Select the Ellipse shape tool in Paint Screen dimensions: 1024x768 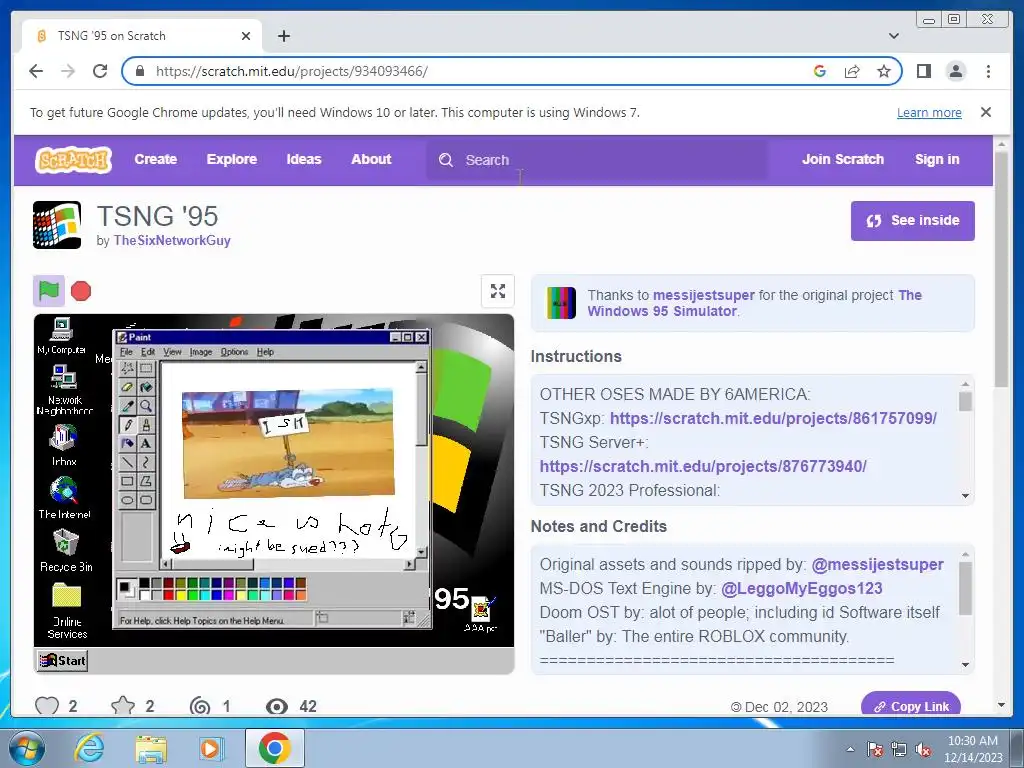click(127, 501)
